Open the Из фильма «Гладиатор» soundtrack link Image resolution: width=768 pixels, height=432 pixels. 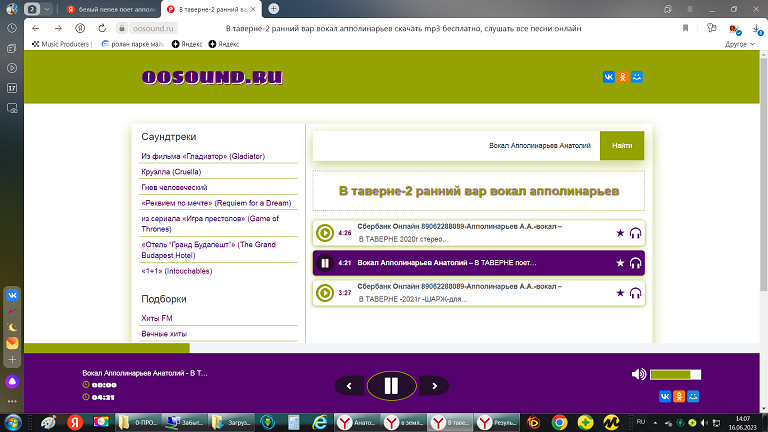(203, 156)
